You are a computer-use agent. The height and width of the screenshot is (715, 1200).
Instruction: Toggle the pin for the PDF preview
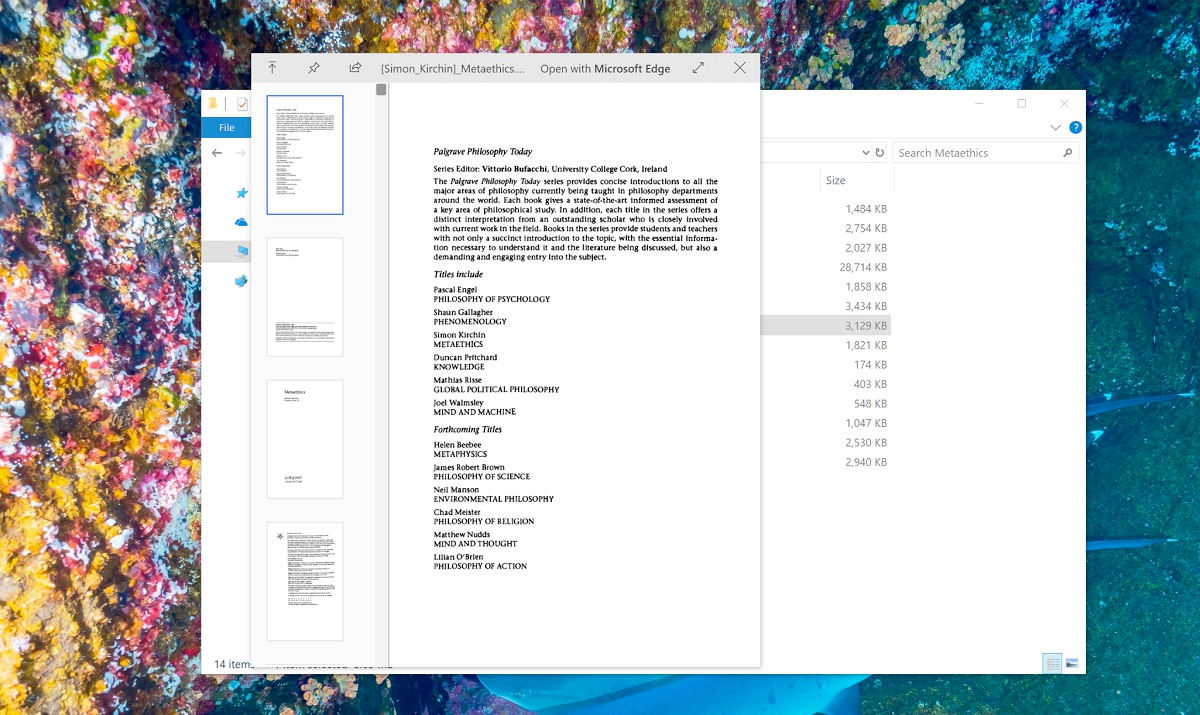pos(313,67)
